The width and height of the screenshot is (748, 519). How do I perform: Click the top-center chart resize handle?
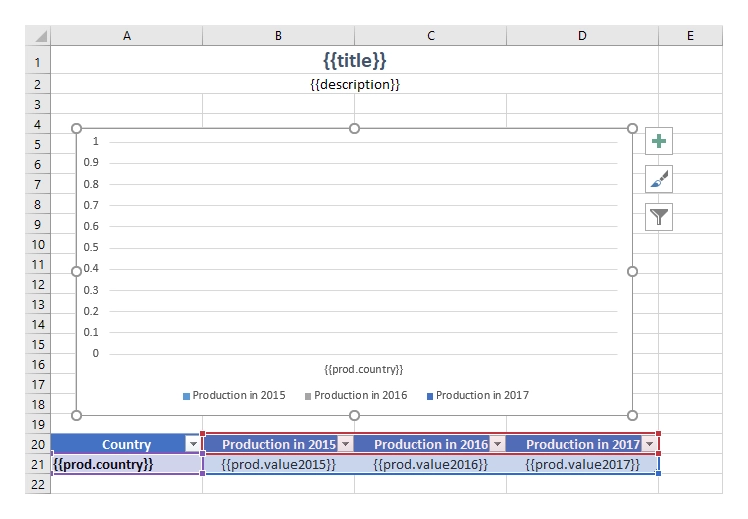(354, 128)
